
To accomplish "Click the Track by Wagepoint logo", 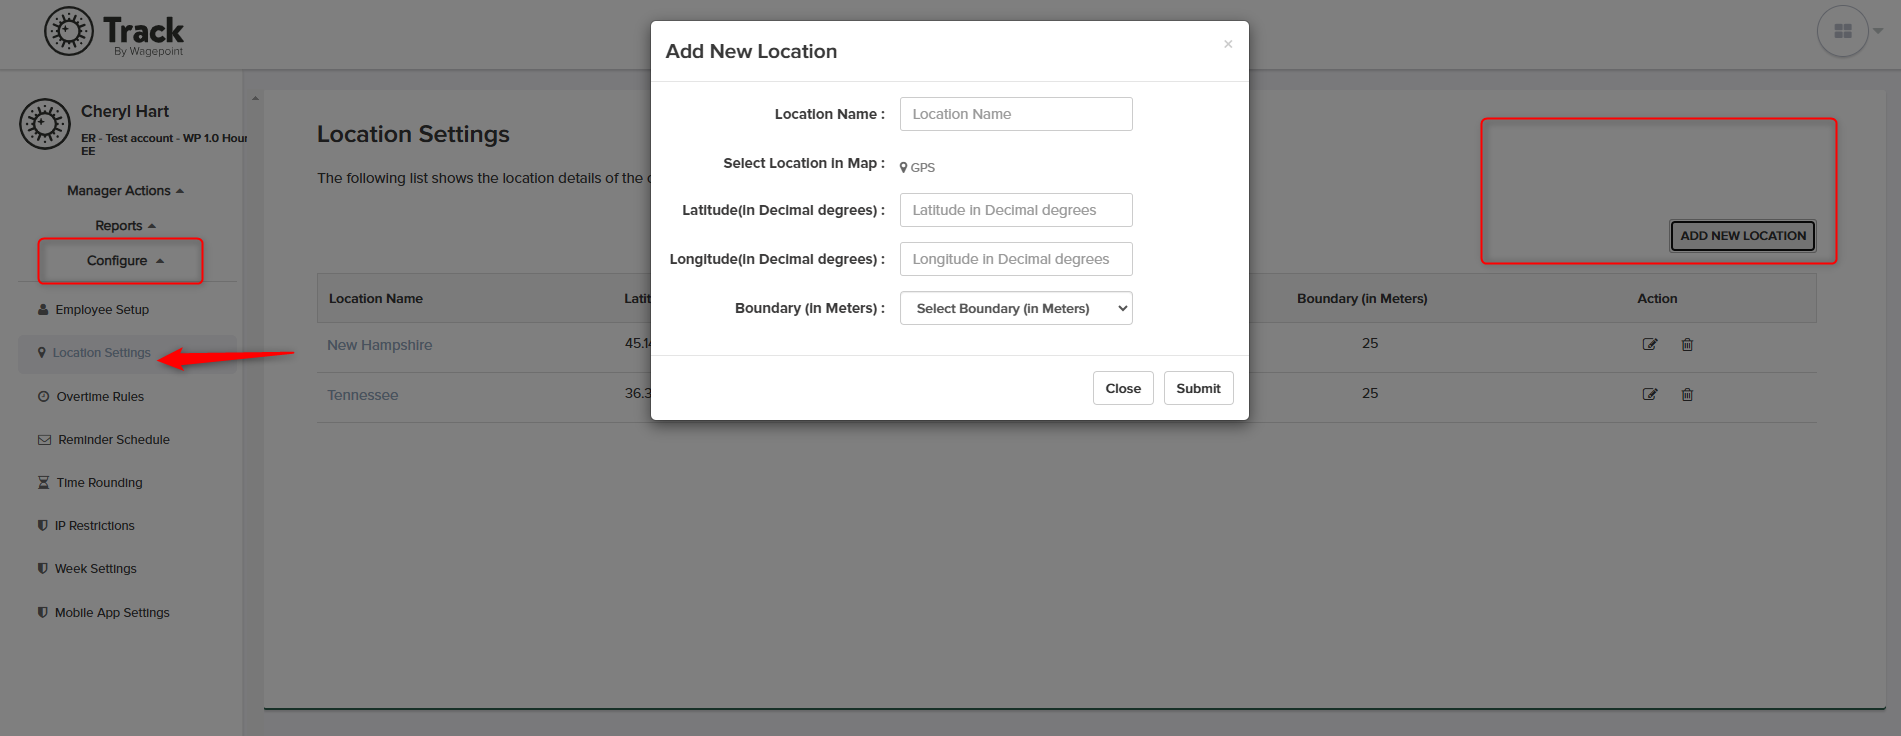I will click(114, 32).
